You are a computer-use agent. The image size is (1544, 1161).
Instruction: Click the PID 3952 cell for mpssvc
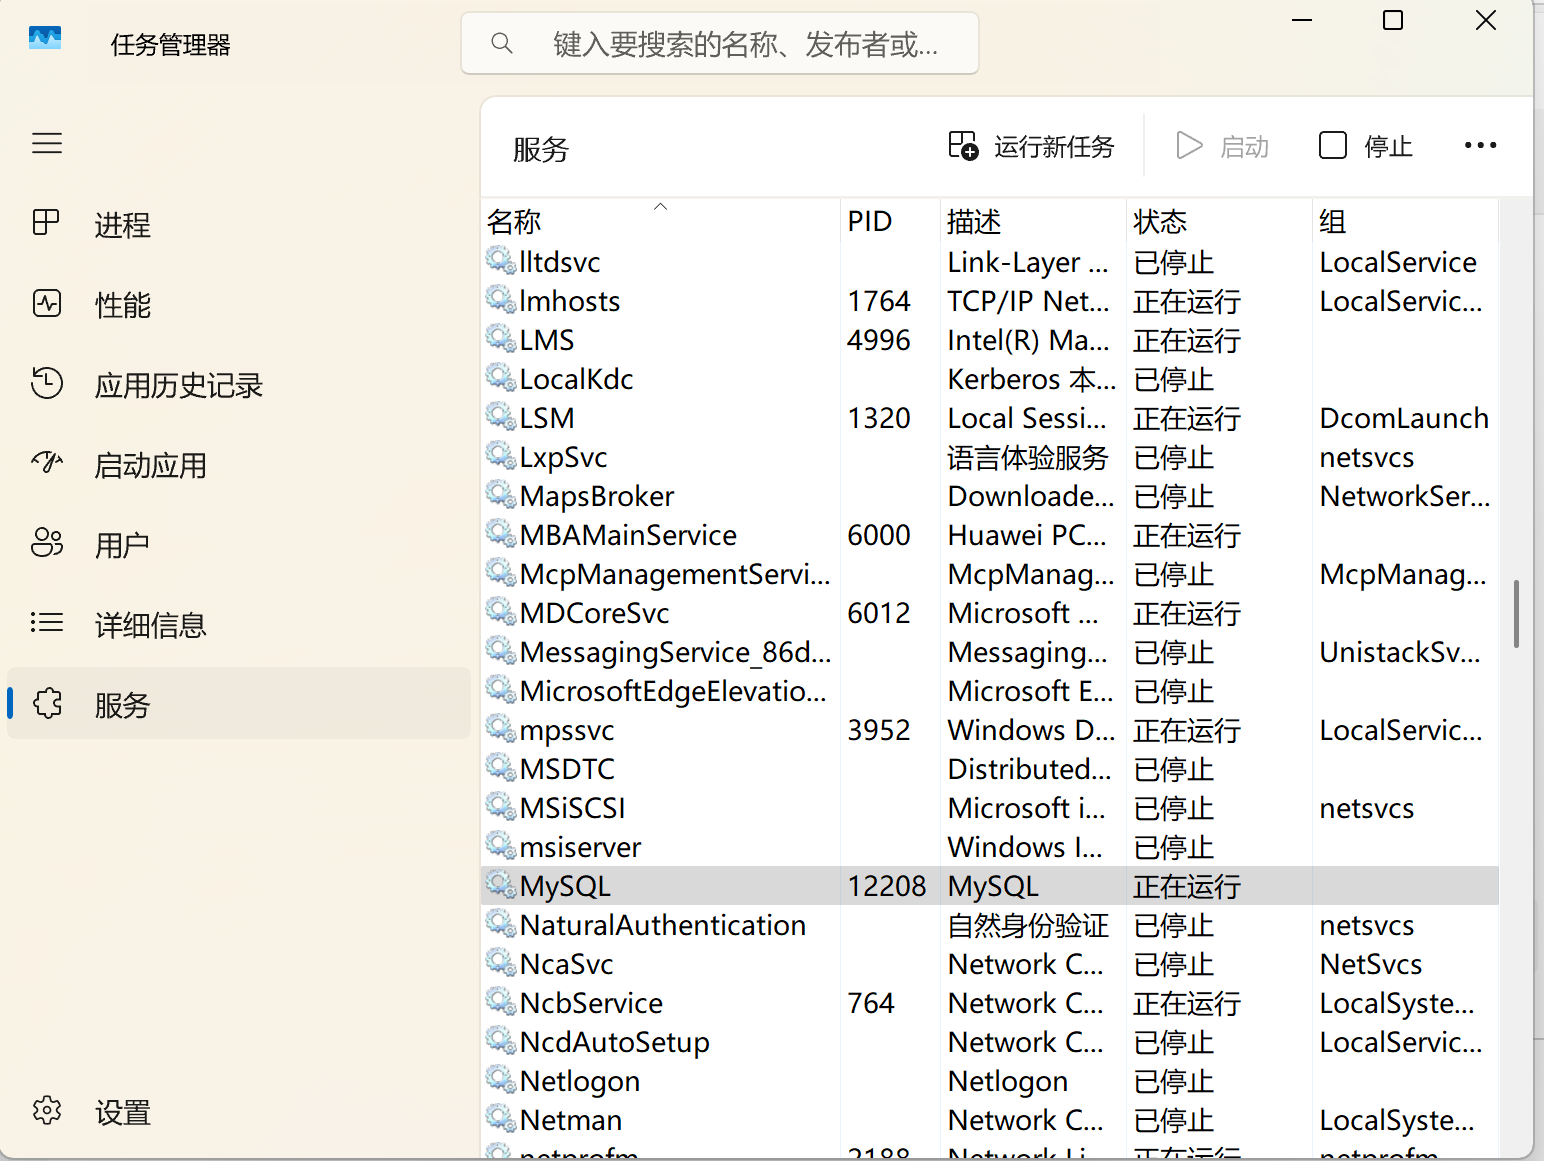[x=879, y=730]
